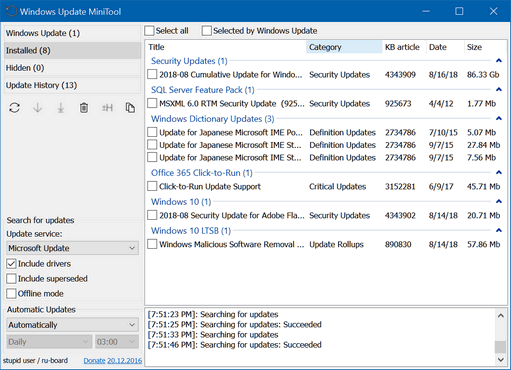Click the stupid user / ru-board credit text
511x370 pixels.
(35, 360)
